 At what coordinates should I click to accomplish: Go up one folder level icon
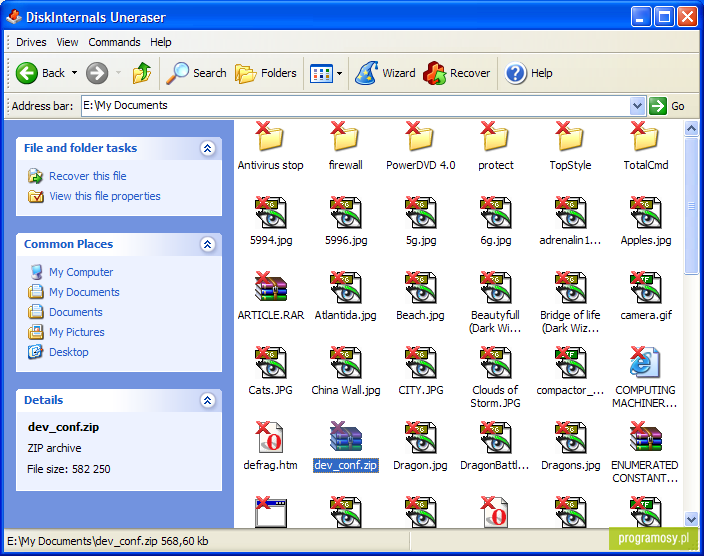[x=142, y=73]
